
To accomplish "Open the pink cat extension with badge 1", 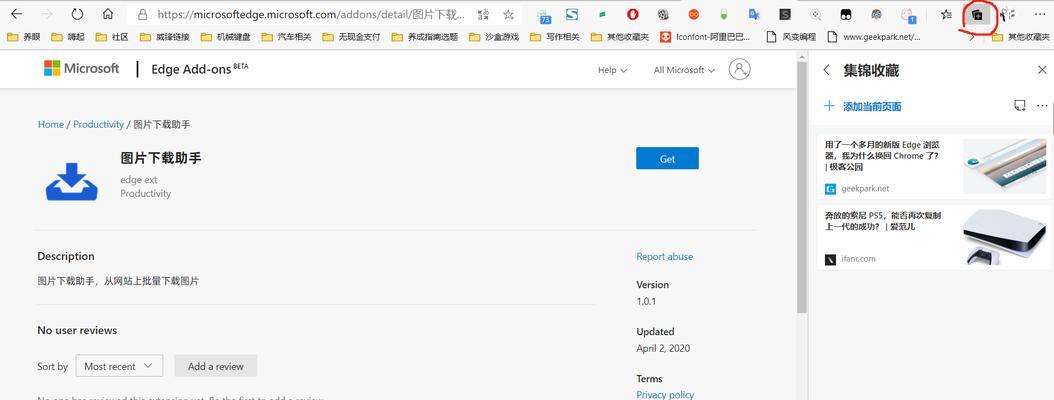I will (x=907, y=15).
